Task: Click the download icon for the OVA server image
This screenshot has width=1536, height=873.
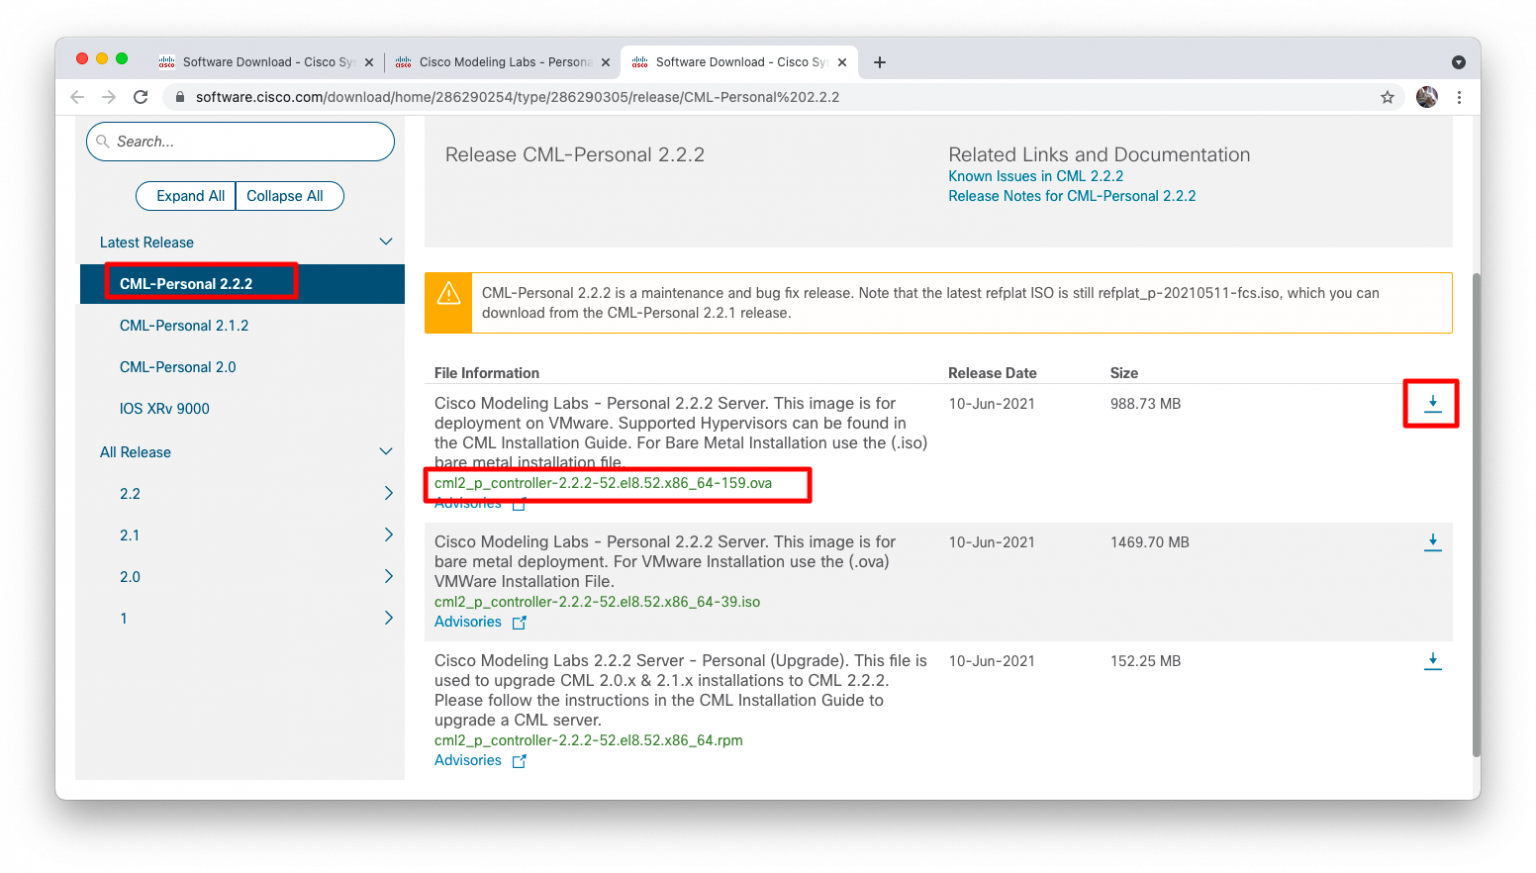Action: 1432,403
